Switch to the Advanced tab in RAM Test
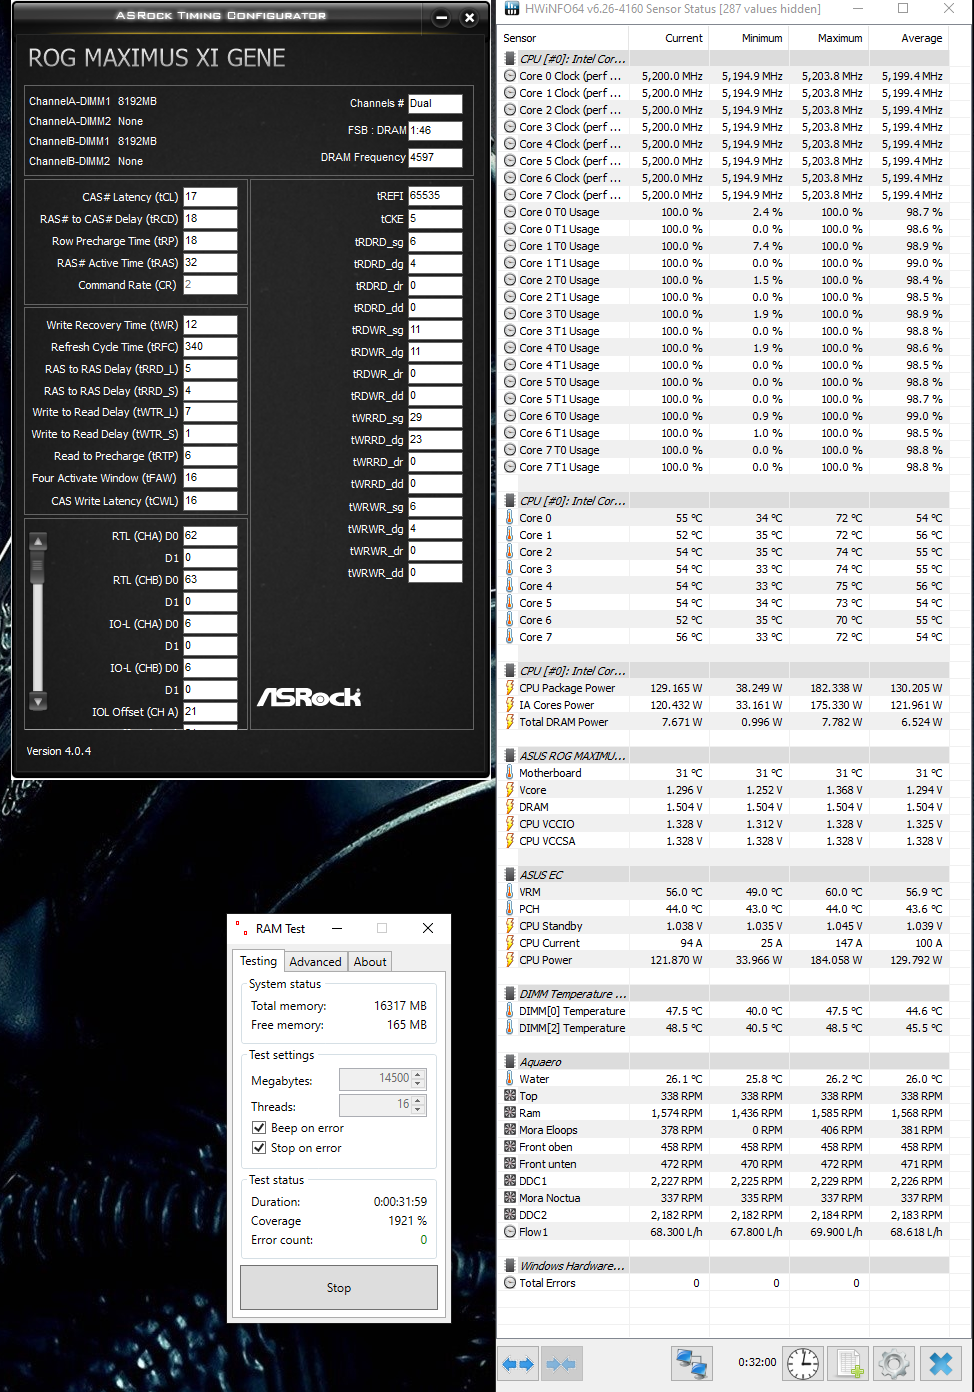This screenshot has width=974, height=1392. (315, 962)
